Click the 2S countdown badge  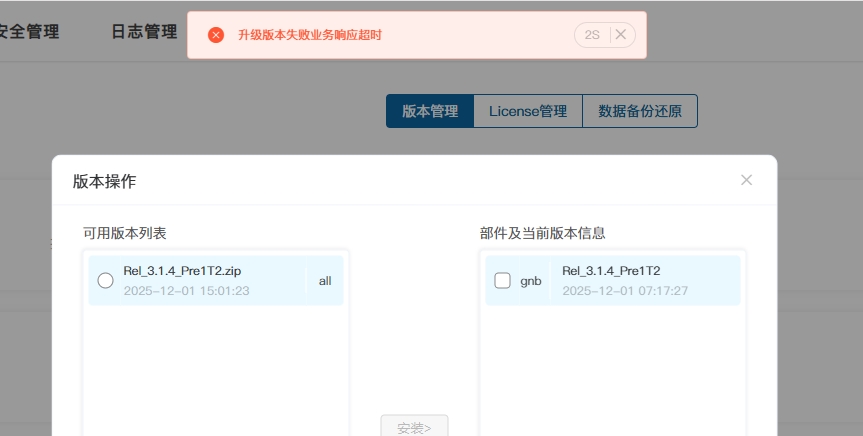tap(592, 35)
